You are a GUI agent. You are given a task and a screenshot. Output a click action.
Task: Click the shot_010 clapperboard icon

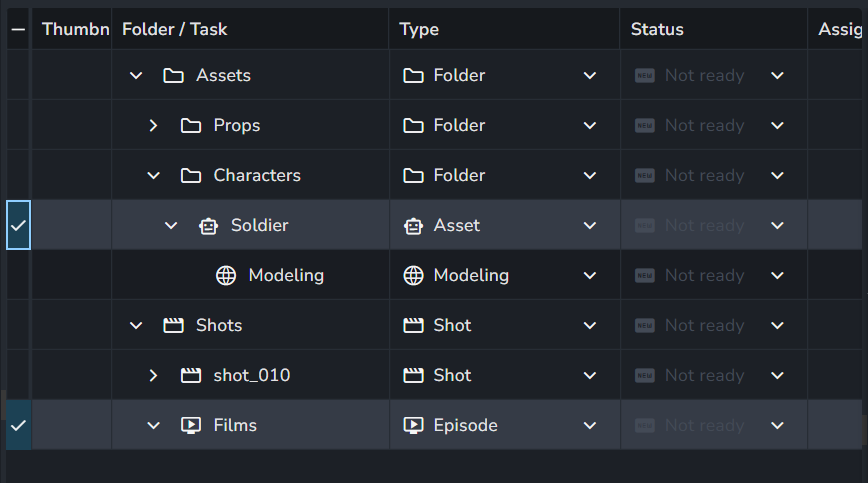click(191, 375)
